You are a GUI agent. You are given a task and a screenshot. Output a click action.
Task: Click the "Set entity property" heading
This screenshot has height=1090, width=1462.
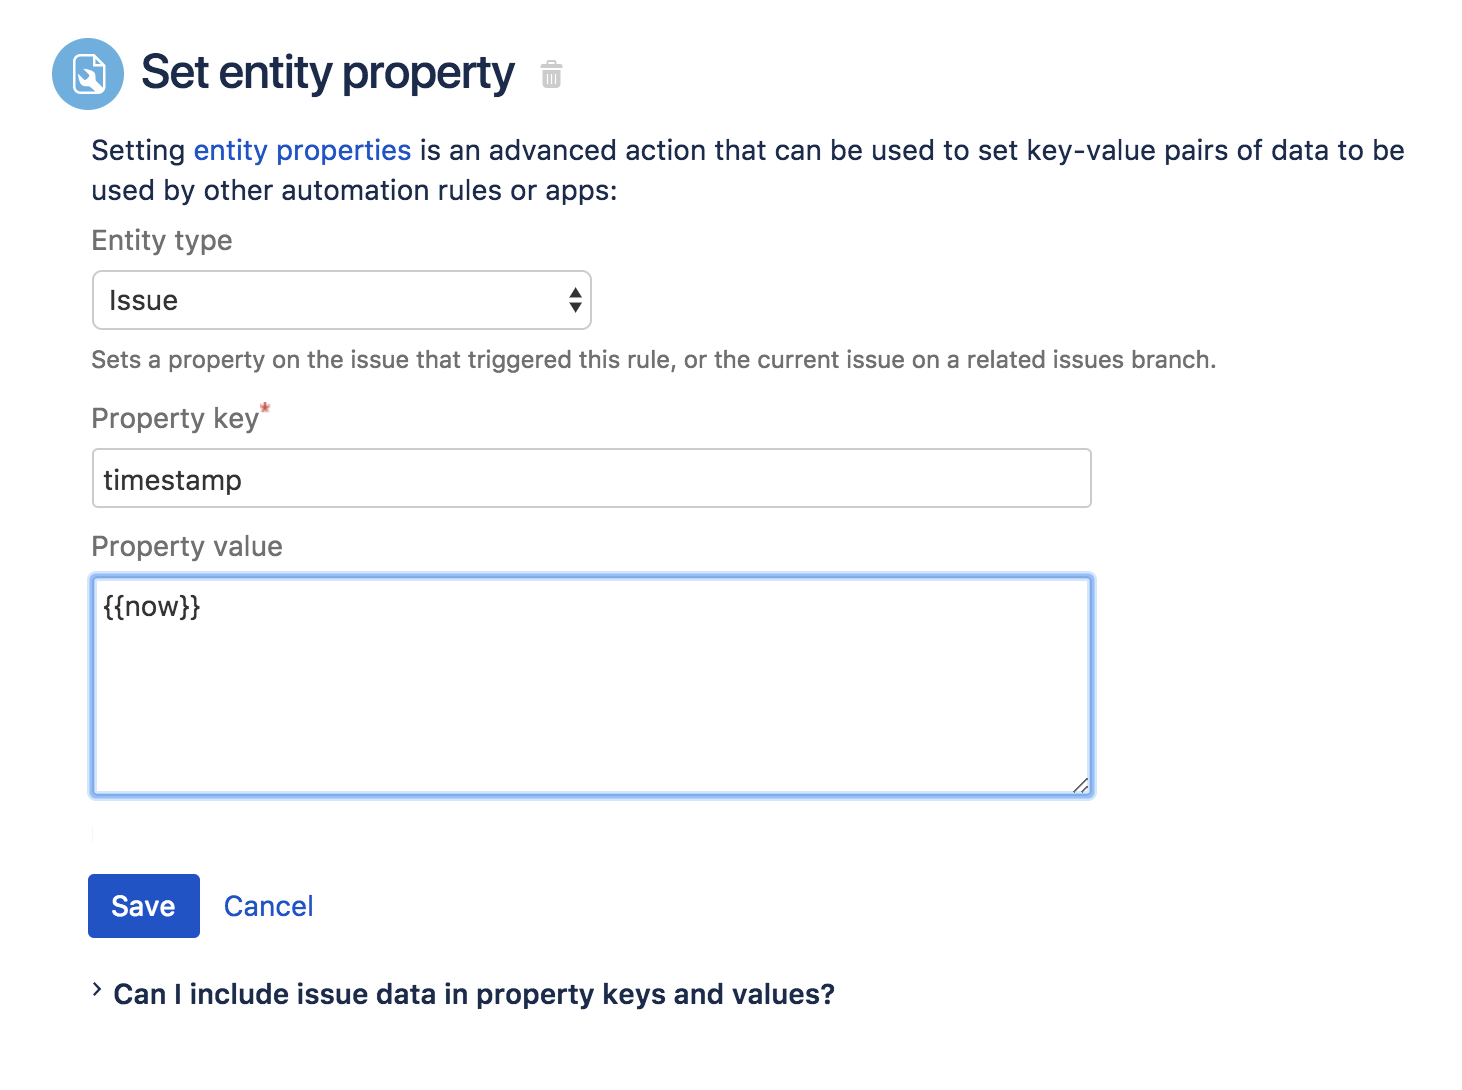(x=328, y=73)
